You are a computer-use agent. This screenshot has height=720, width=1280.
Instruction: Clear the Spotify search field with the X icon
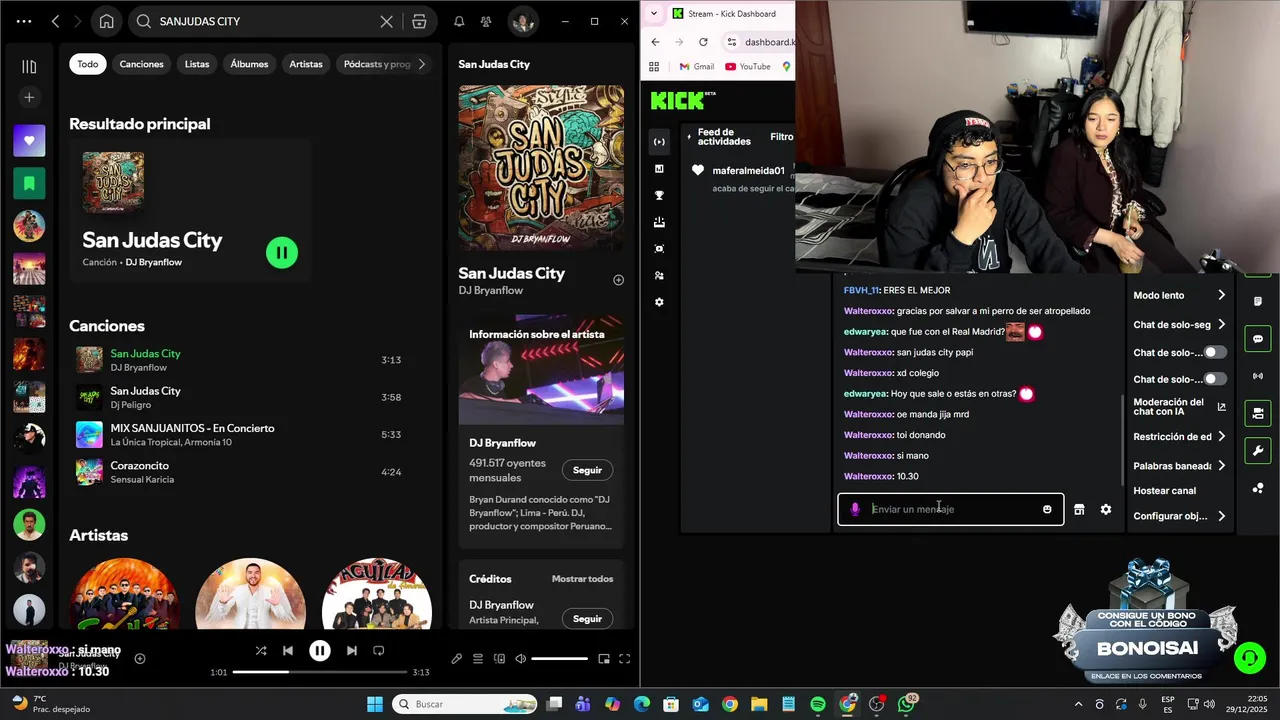(386, 21)
